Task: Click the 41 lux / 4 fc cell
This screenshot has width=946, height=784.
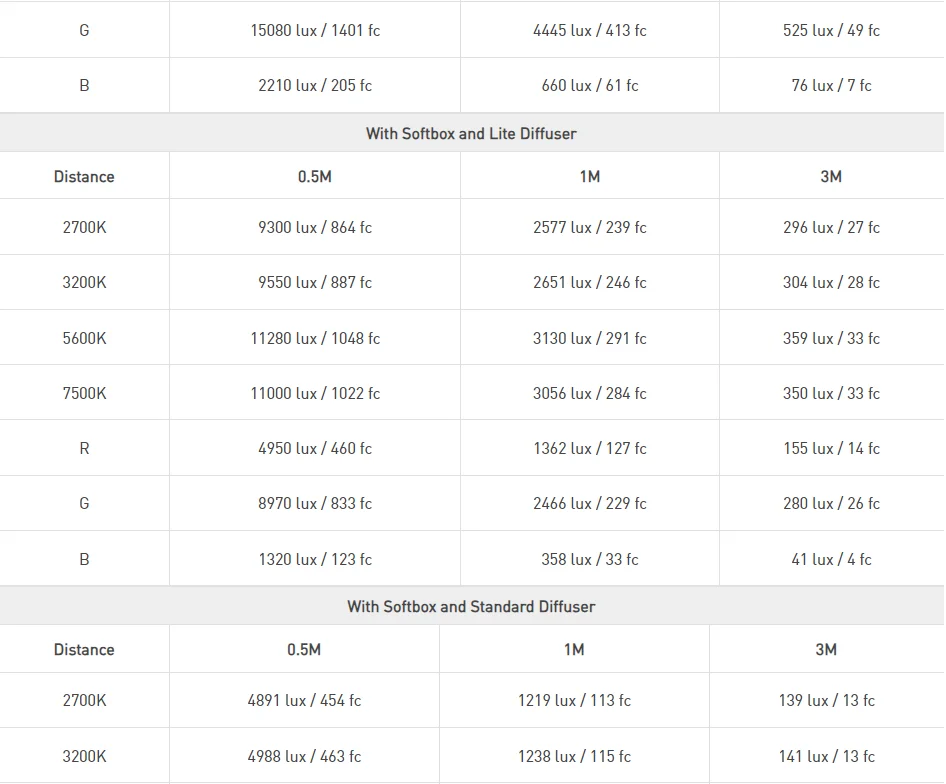Action: [x=831, y=559]
